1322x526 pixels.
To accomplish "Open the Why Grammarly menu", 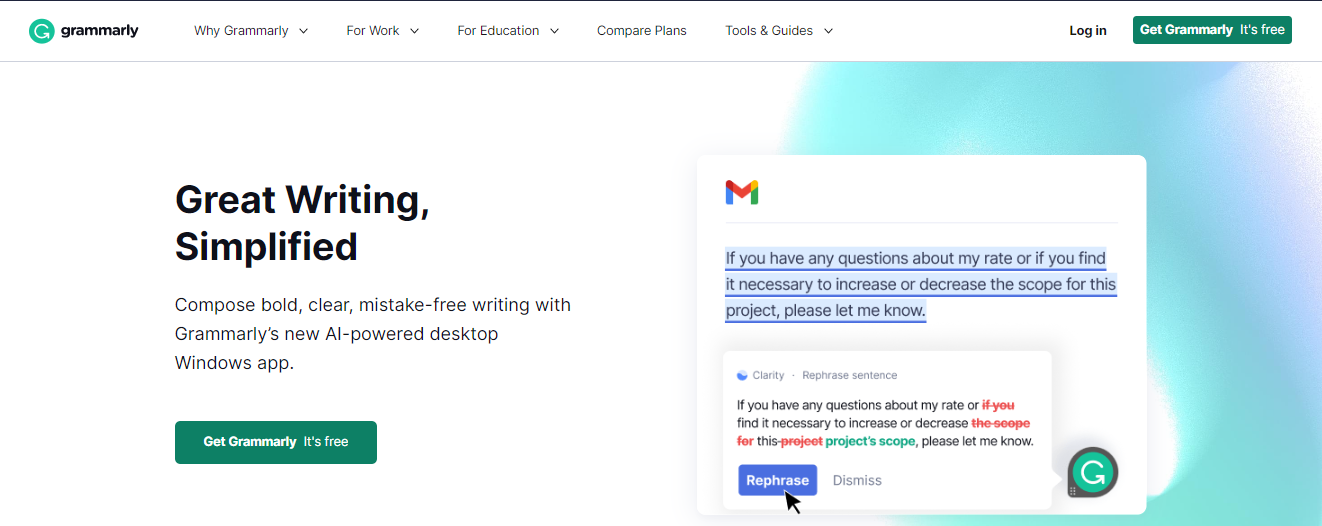I will pyautogui.click(x=251, y=31).
